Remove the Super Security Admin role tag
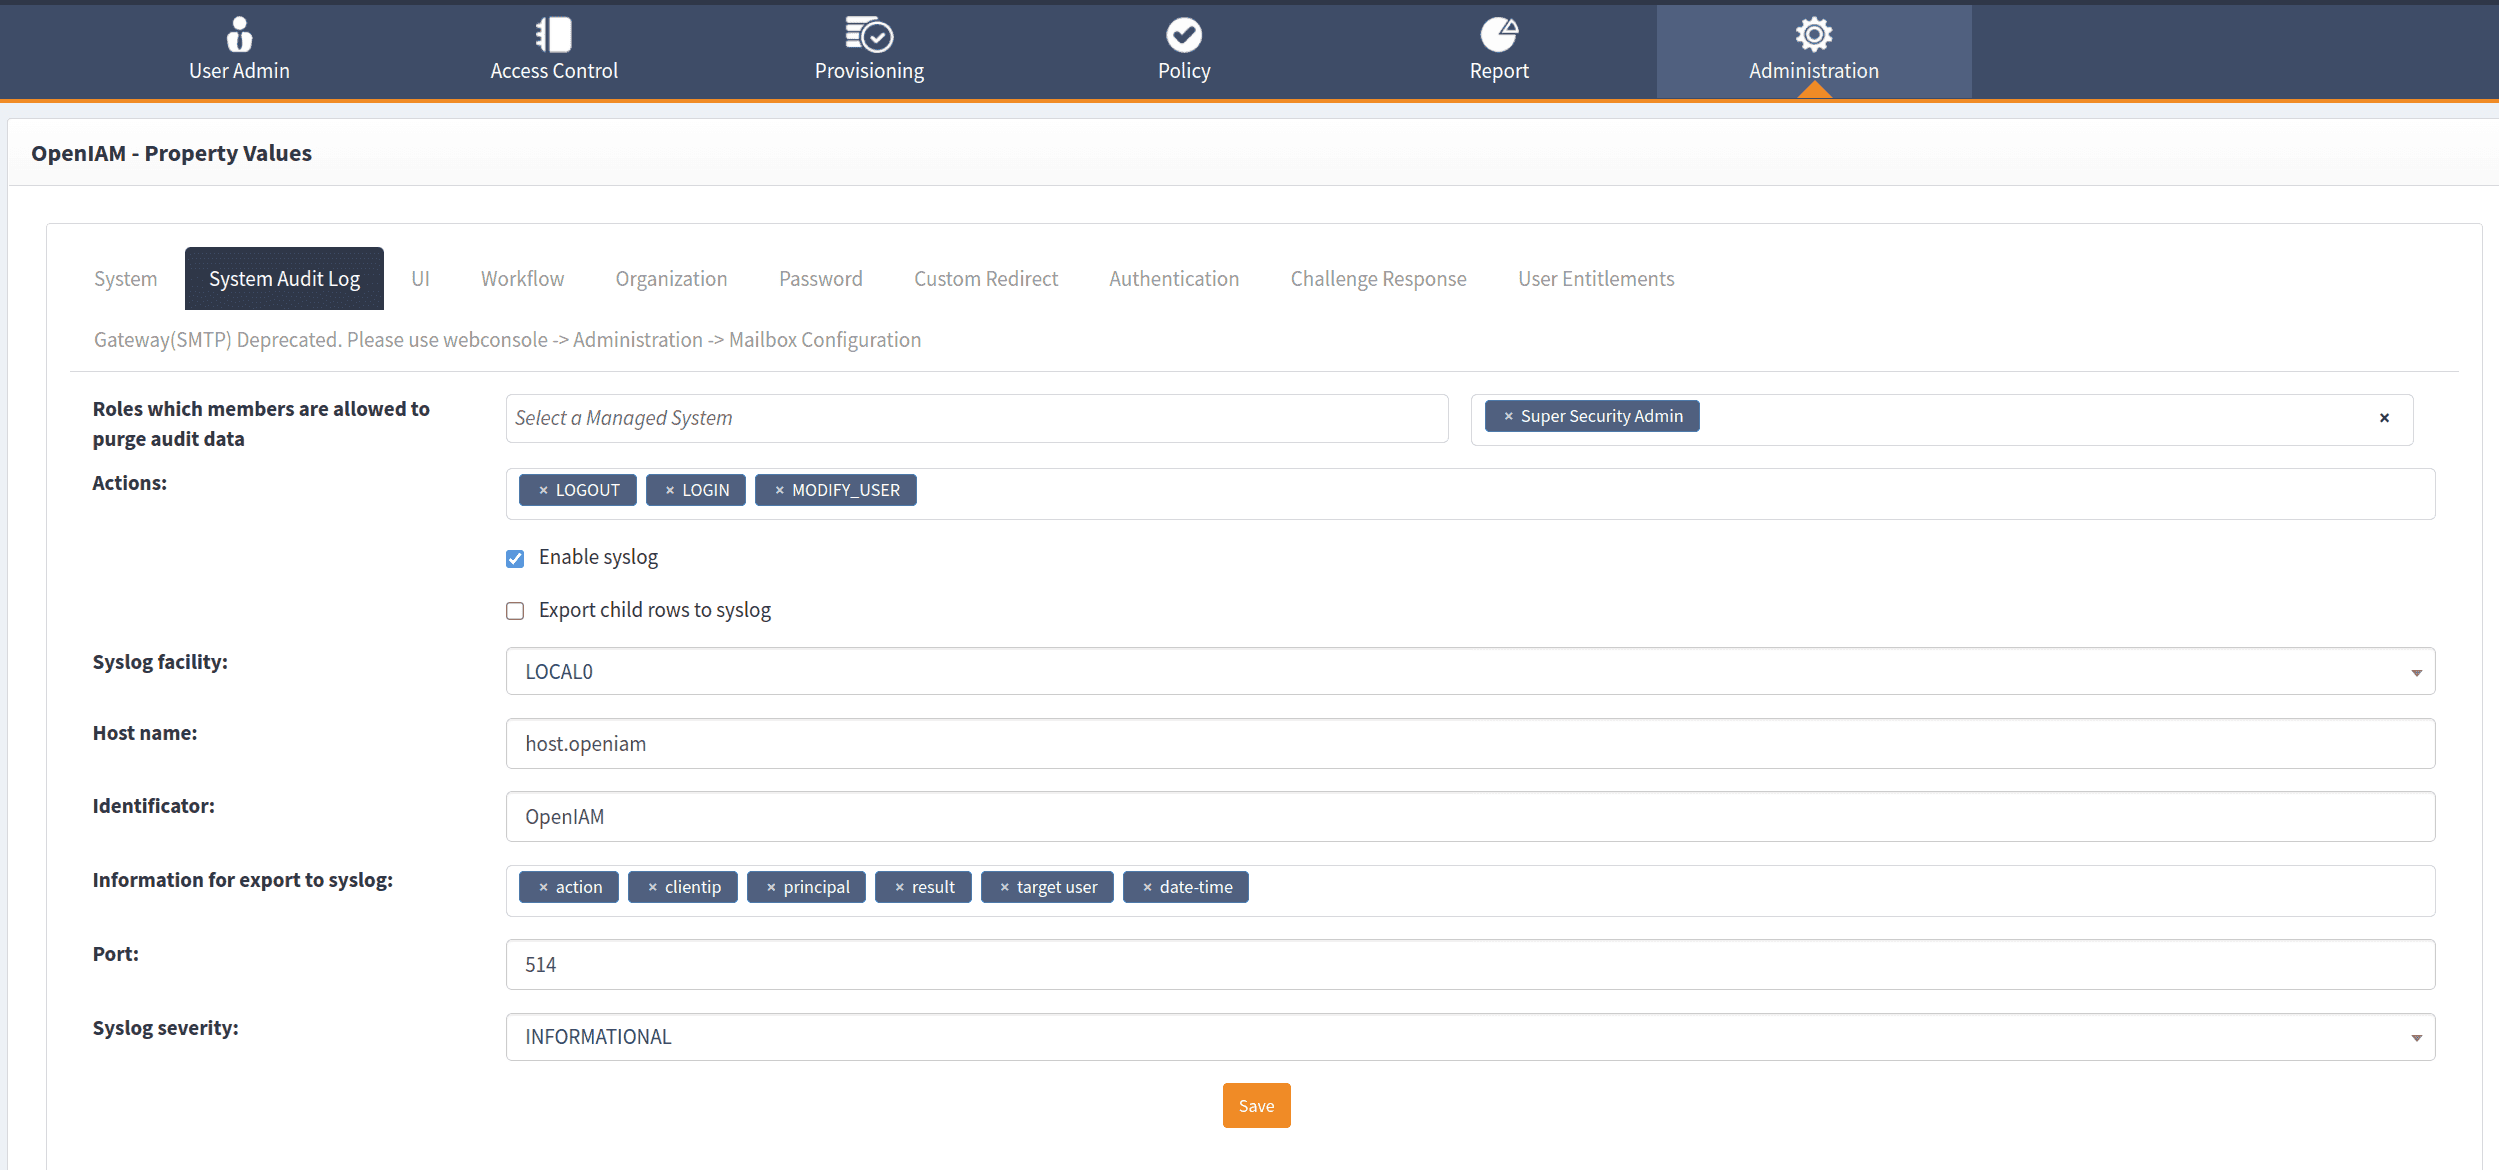The image size is (2499, 1170). pos(1508,416)
